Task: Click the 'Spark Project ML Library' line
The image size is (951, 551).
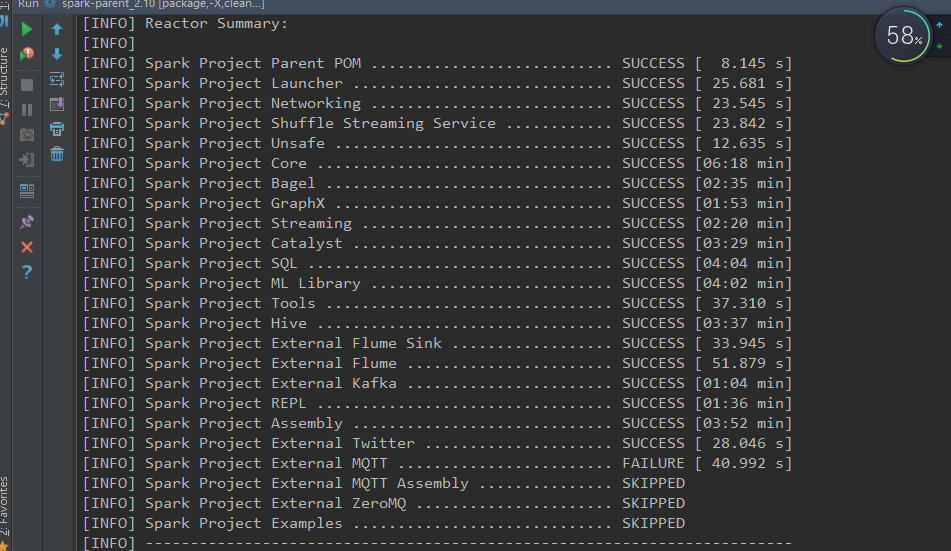Action: 437,284
